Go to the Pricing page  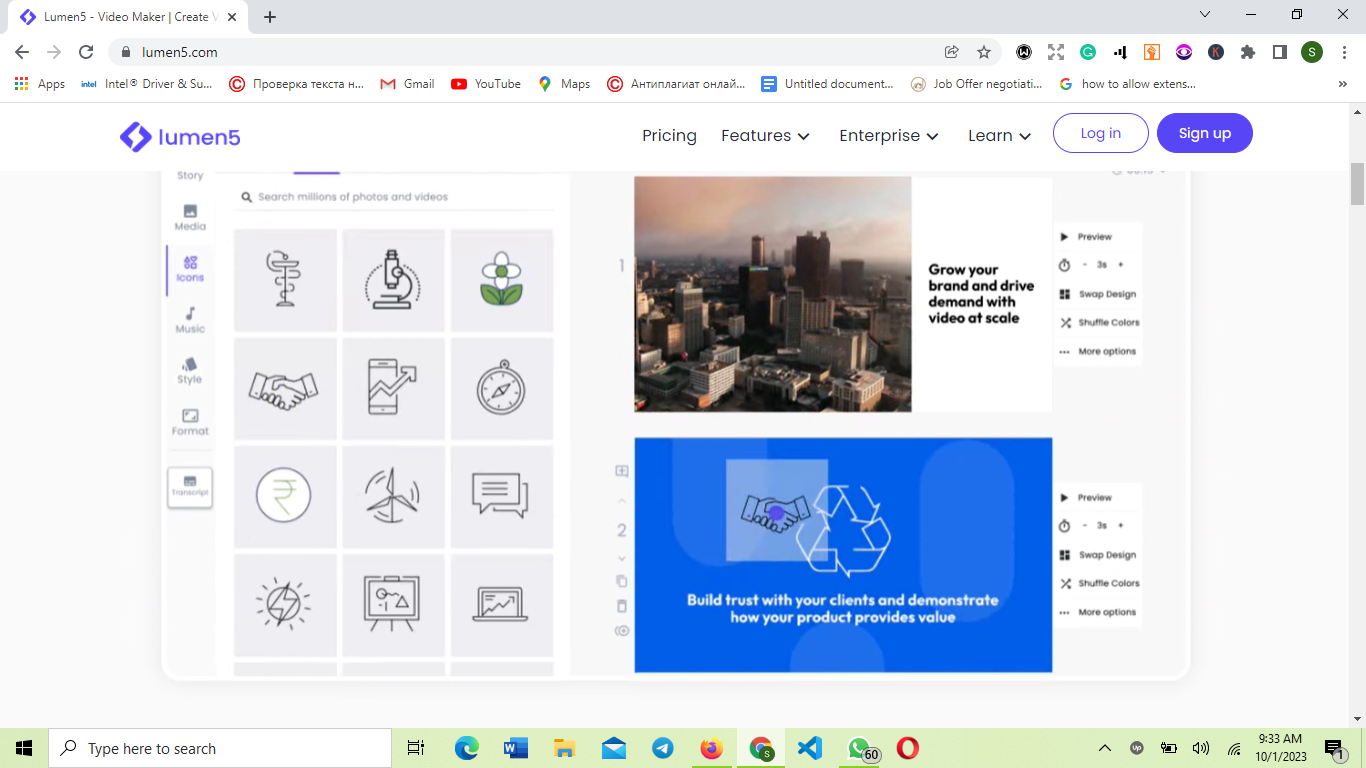pyautogui.click(x=669, y=136)
